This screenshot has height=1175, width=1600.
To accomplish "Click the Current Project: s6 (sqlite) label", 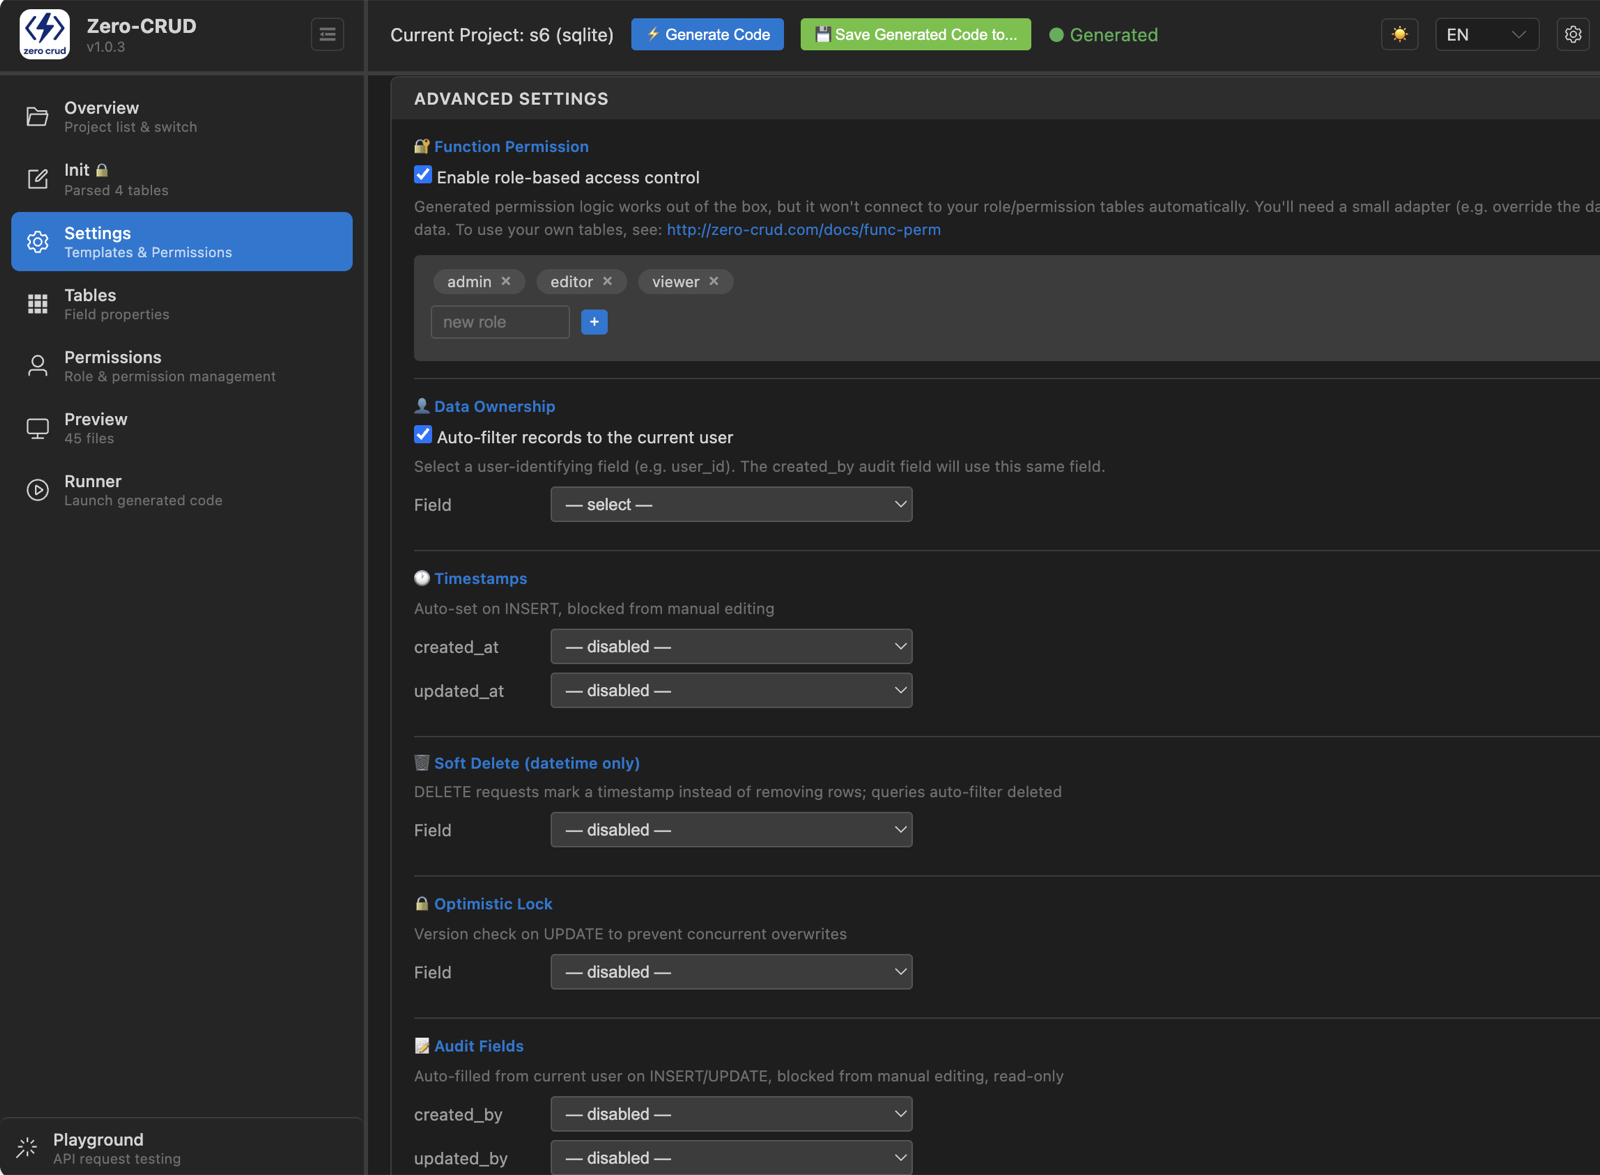I will point(502,34).
